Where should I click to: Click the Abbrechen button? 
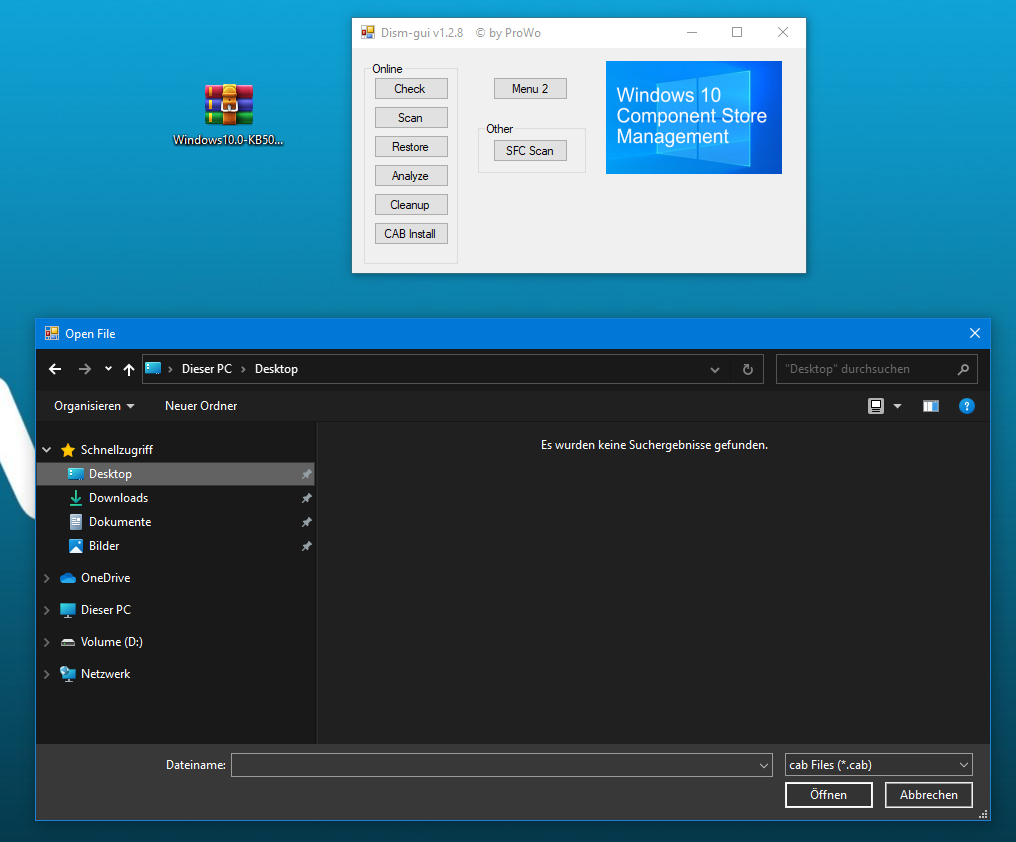[x=929, y=795]
